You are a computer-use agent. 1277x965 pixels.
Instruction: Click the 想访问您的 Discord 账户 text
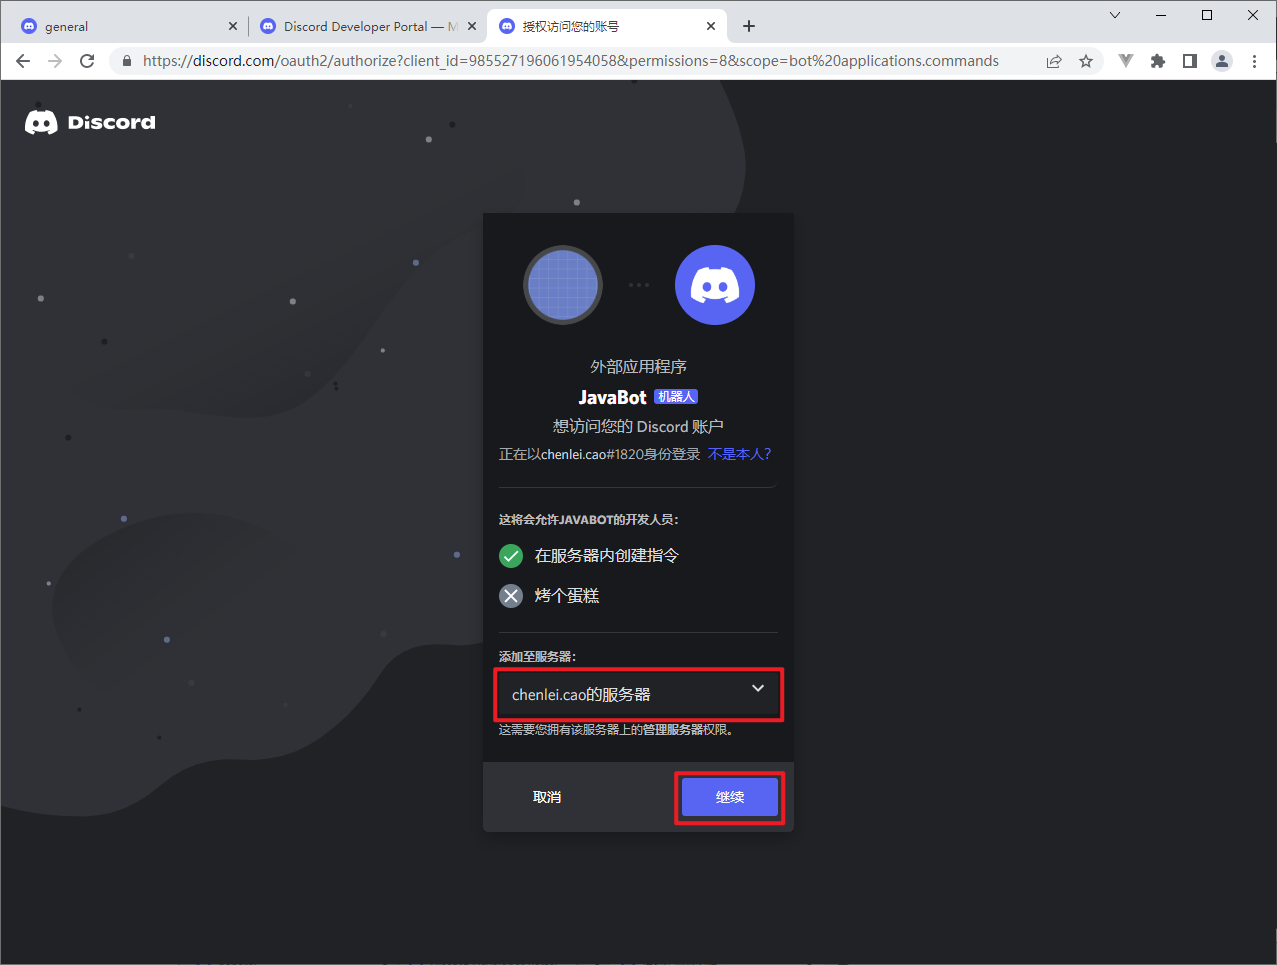pos(638,426)
